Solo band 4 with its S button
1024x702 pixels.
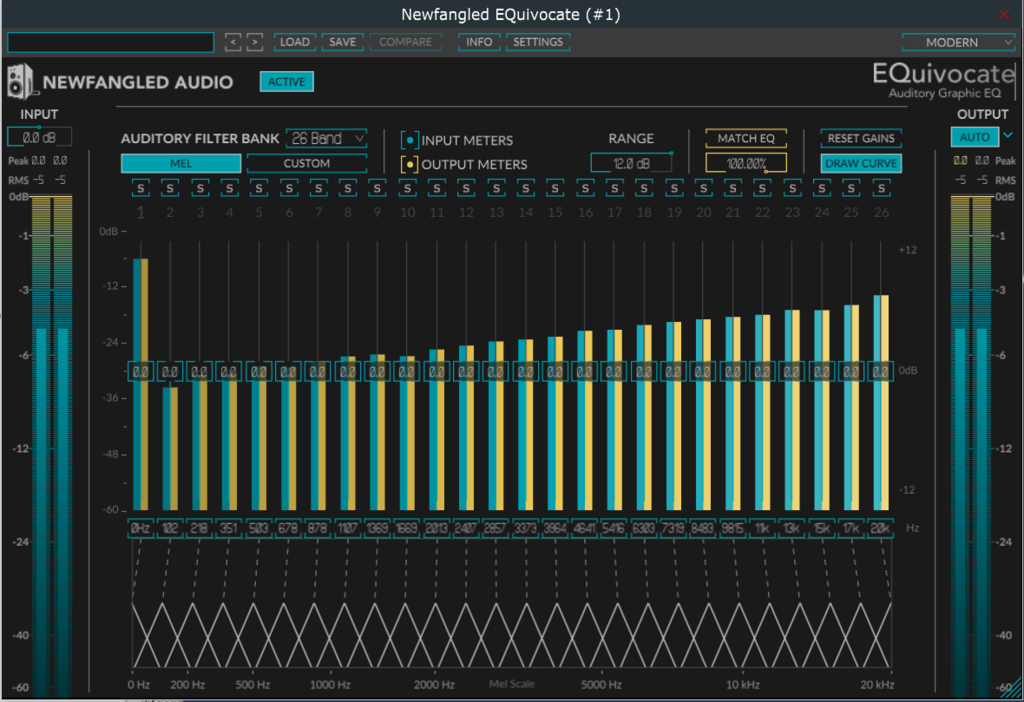pyautogui.click(x=229, y=189)
